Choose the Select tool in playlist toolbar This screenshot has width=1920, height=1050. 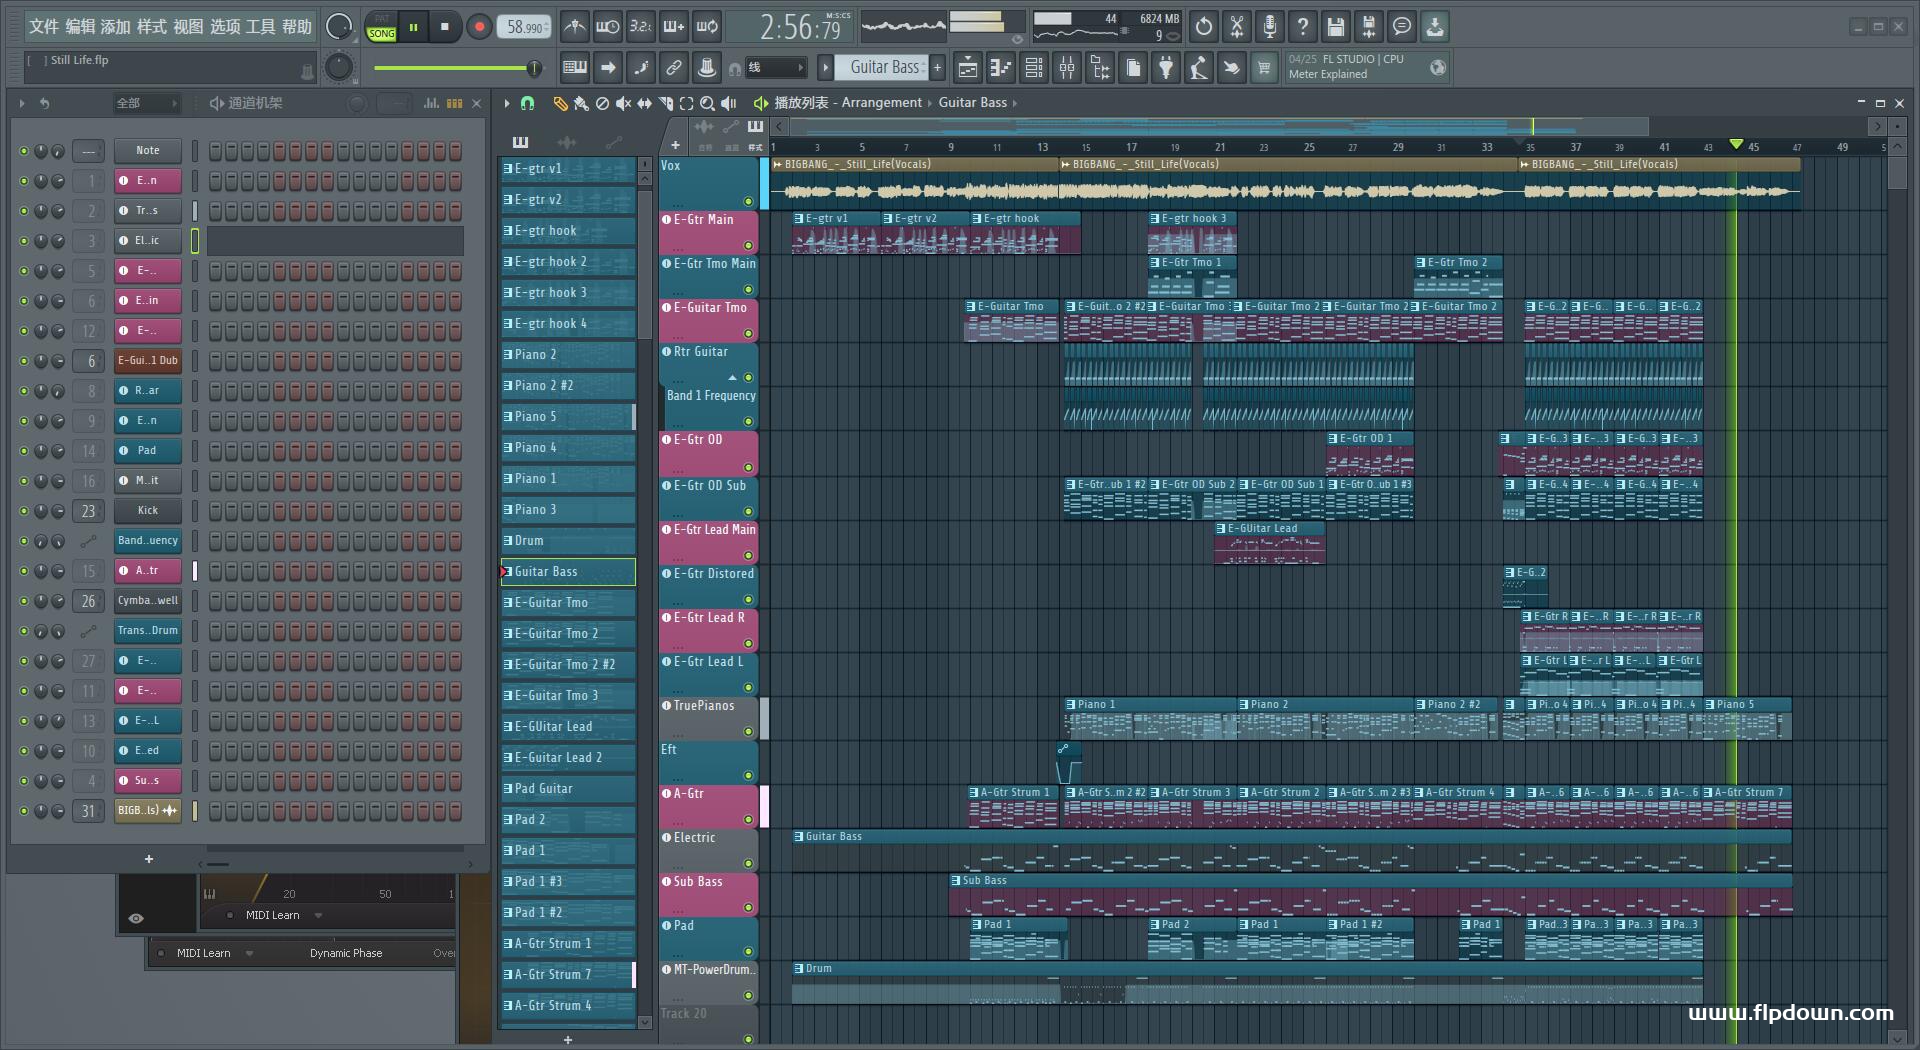pos(686,103)
